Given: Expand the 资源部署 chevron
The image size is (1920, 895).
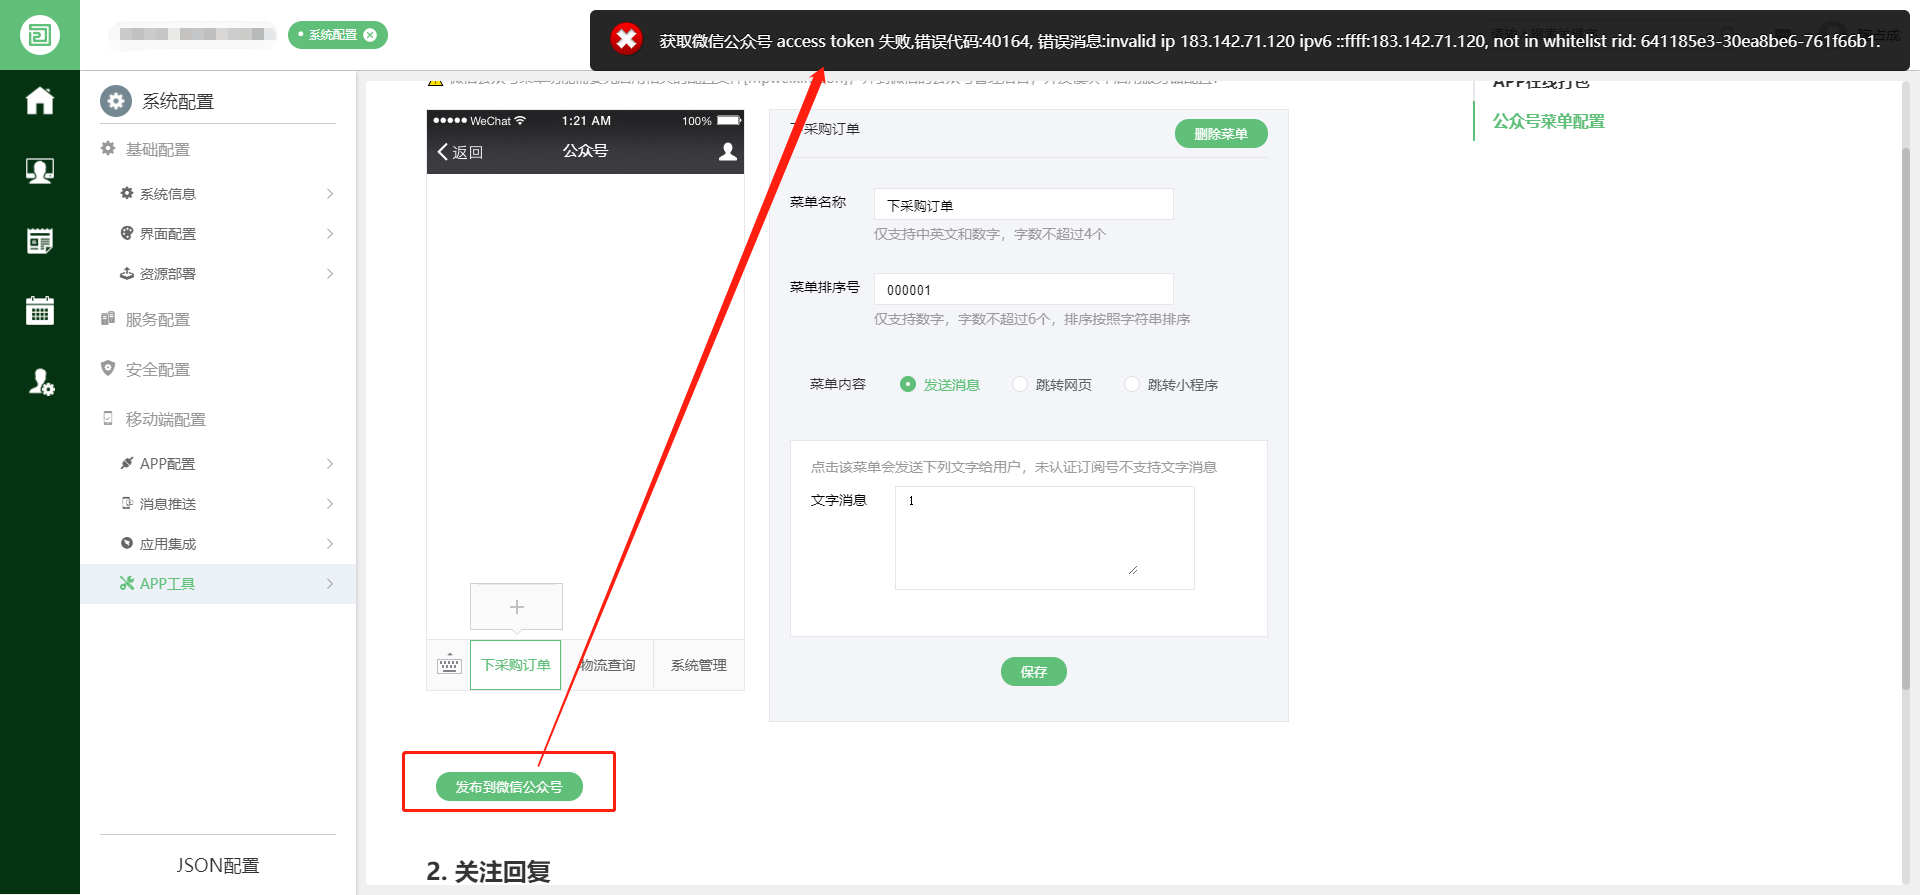Looking at the screenshot, I should pos(330,274).
